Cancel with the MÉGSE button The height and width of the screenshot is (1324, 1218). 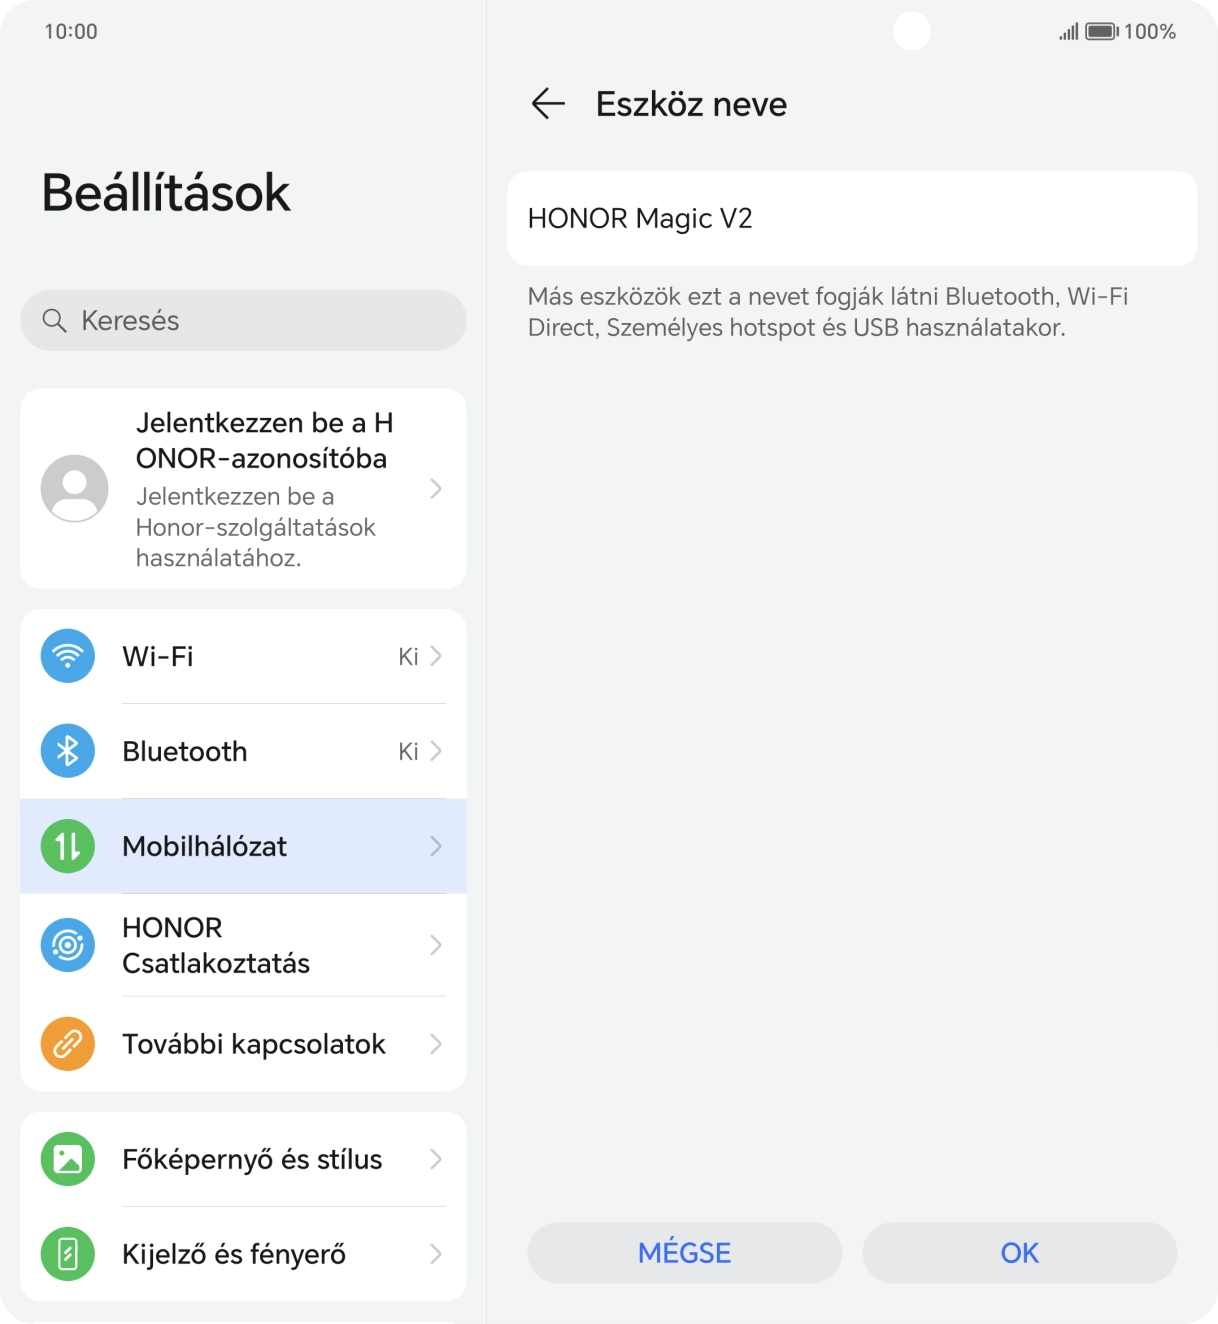pos(685,1253)
